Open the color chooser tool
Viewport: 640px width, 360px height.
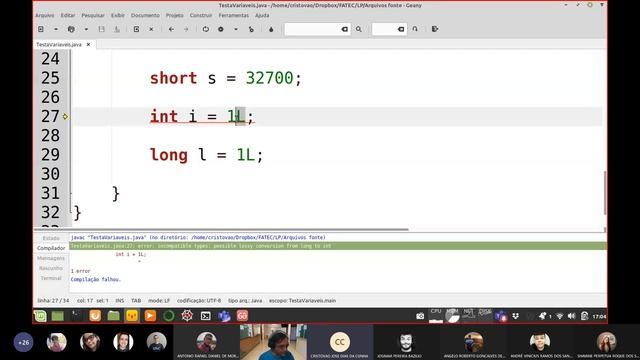[271, 29]
